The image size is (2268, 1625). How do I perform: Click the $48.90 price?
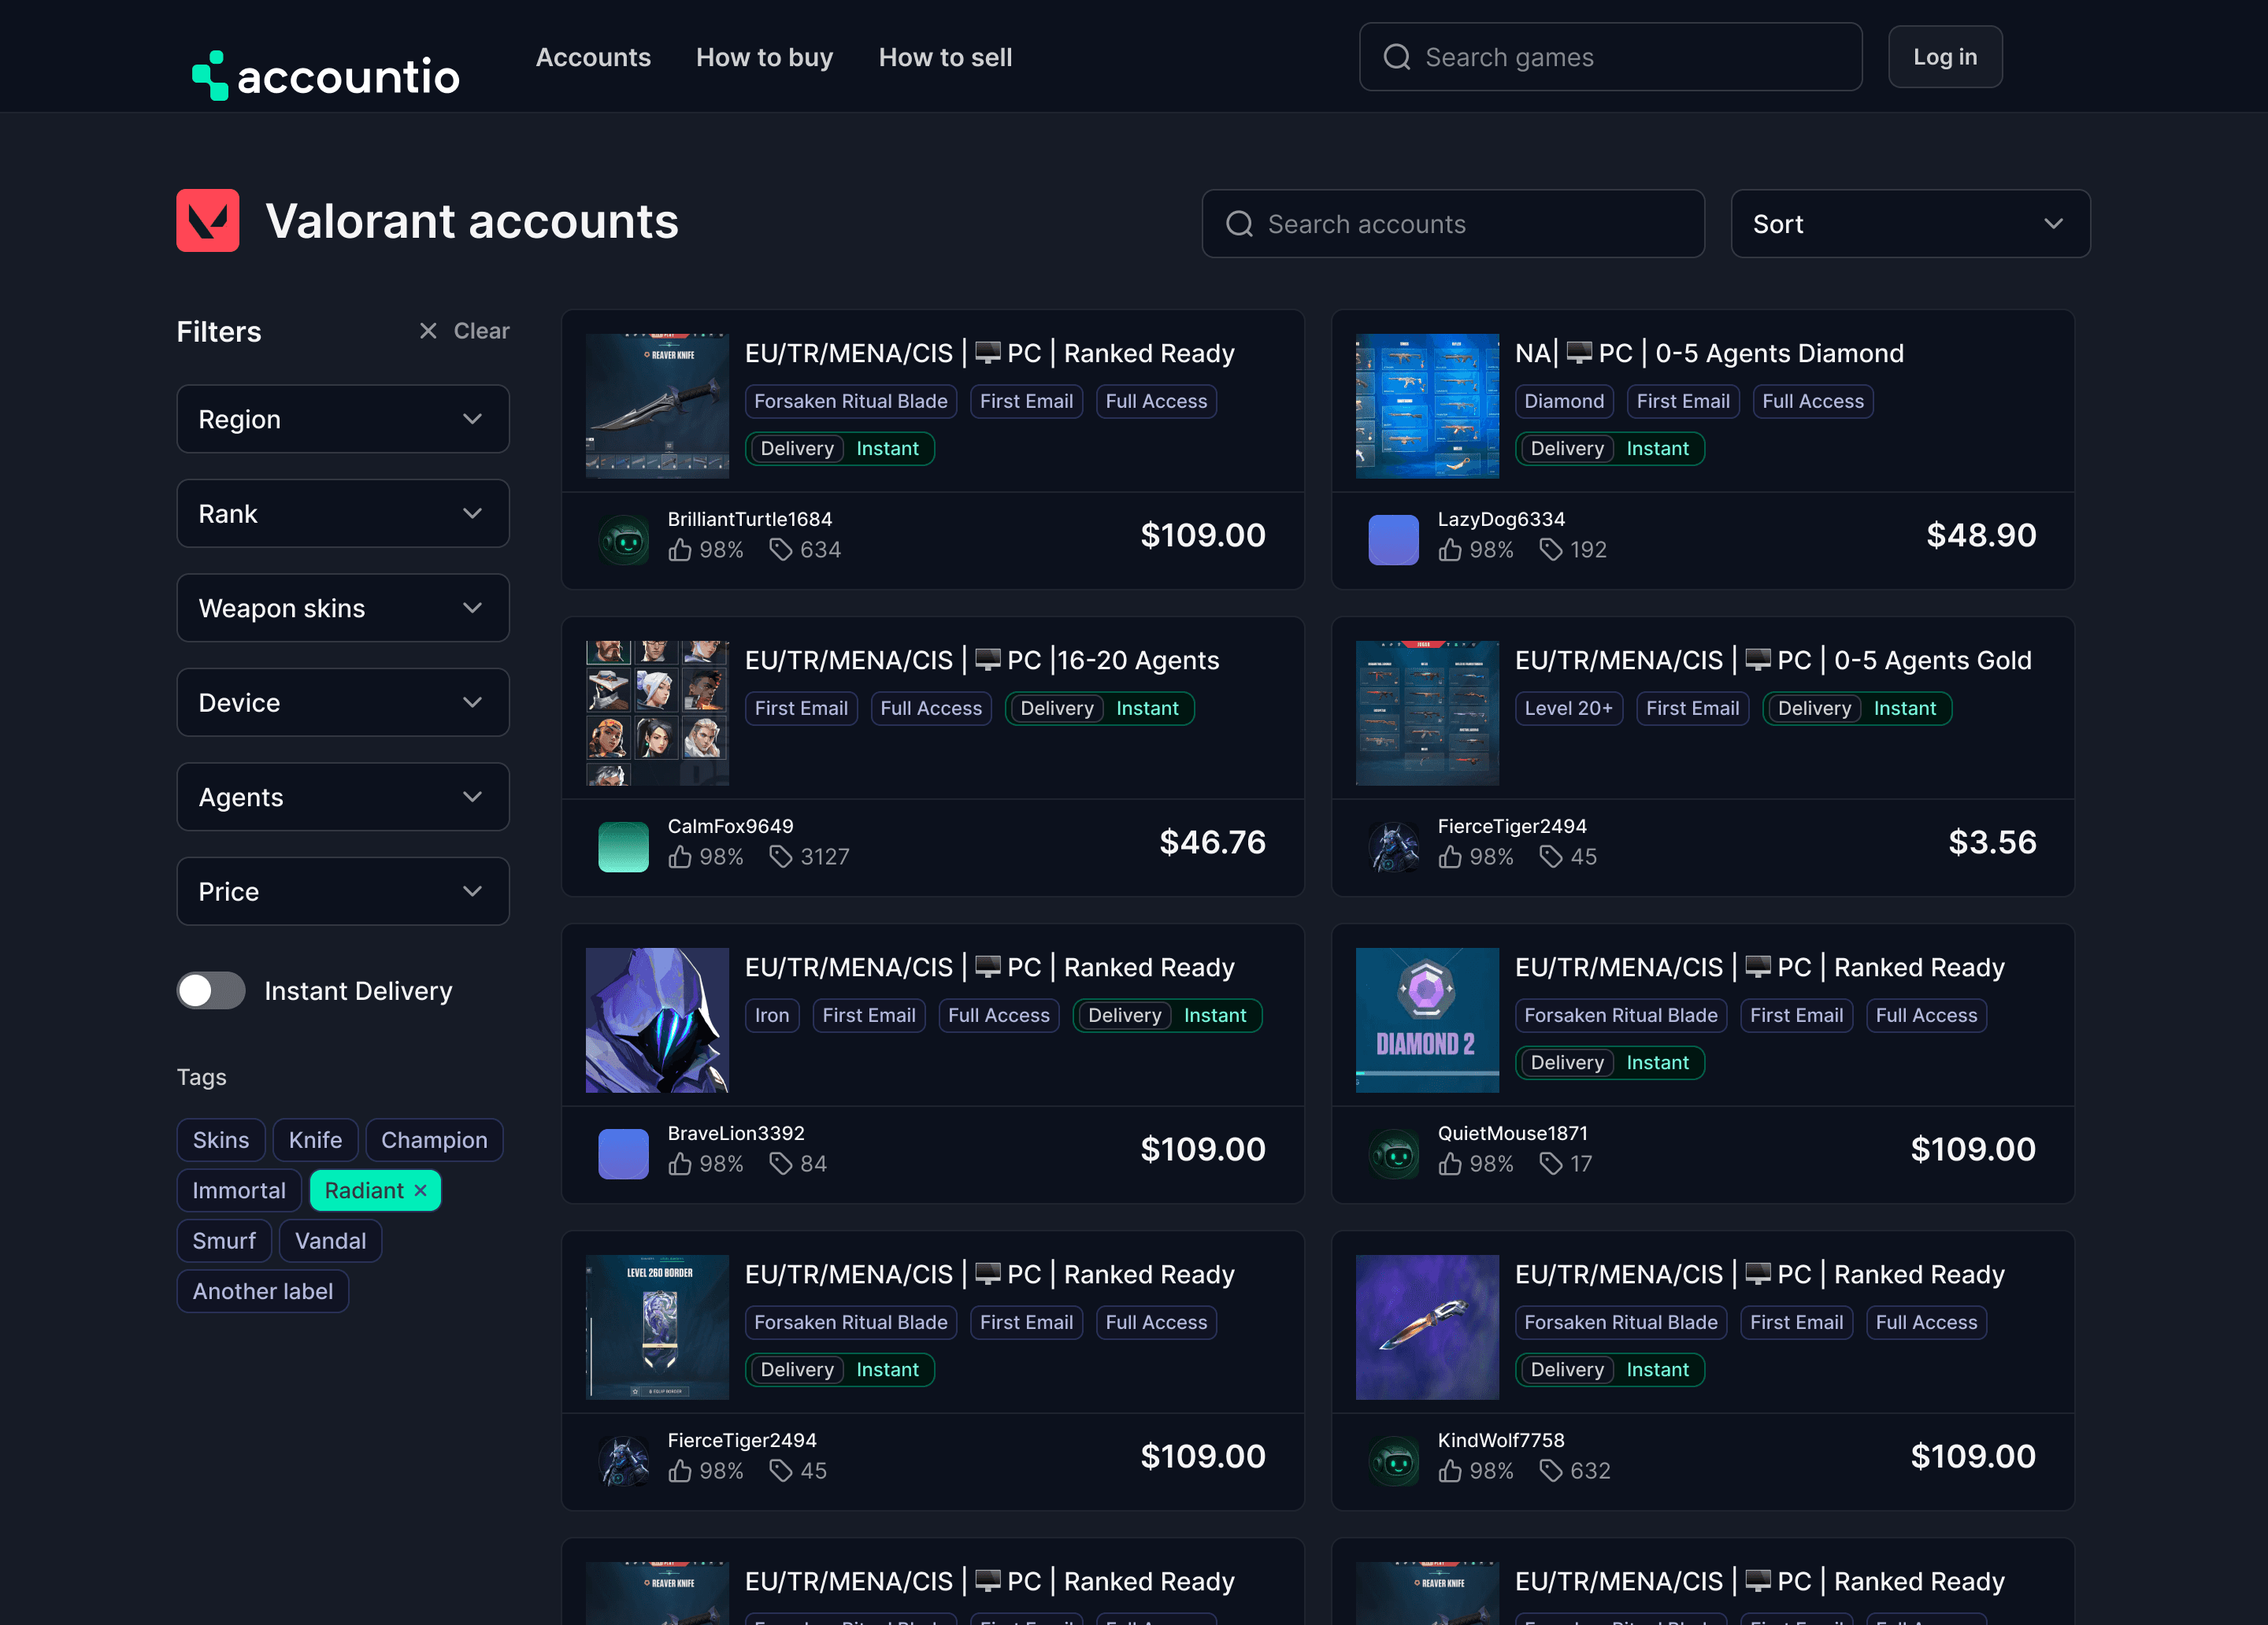coord(1981,535)
